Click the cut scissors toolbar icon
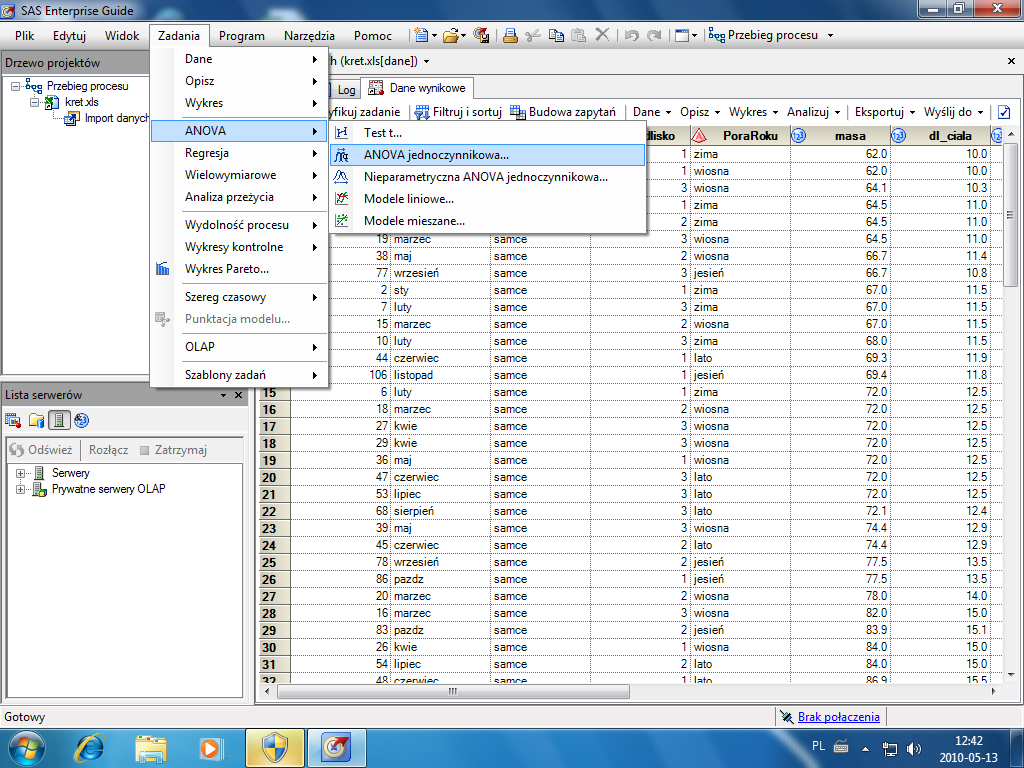 pyautogui.click(x=533, y=35)
